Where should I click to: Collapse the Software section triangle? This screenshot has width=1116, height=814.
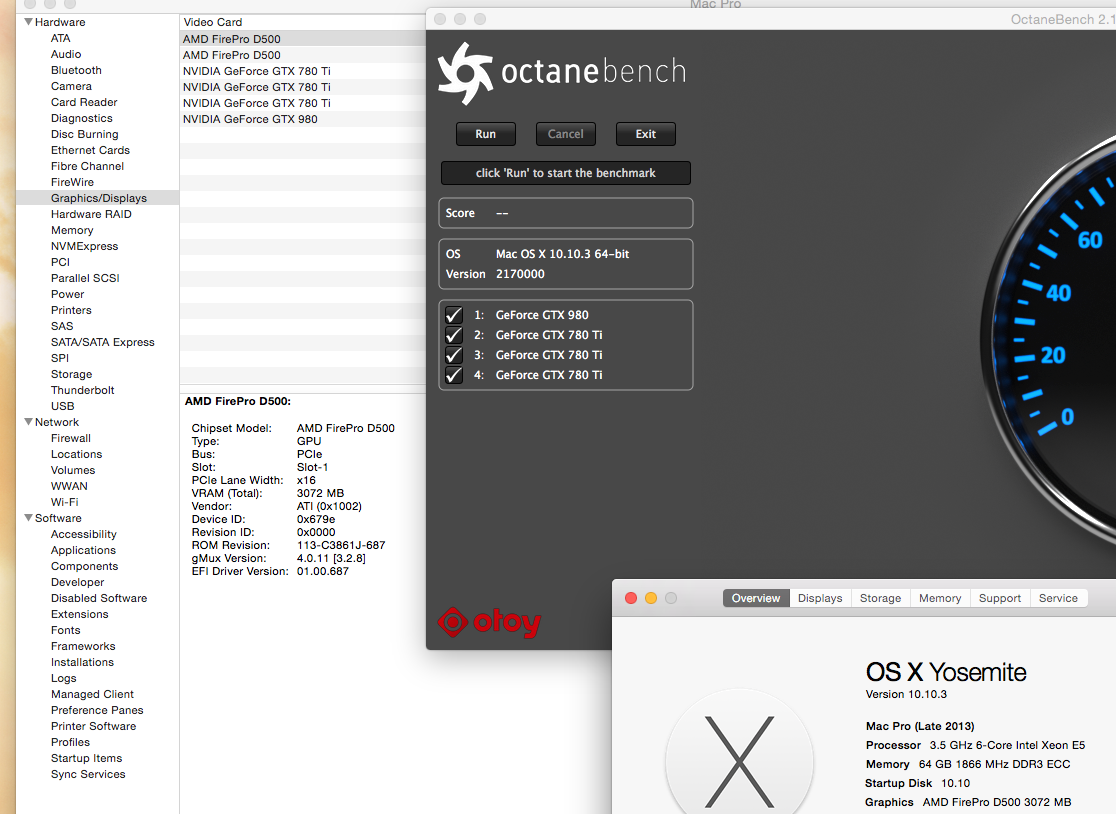pyautogui.click(x=28, y=518)
